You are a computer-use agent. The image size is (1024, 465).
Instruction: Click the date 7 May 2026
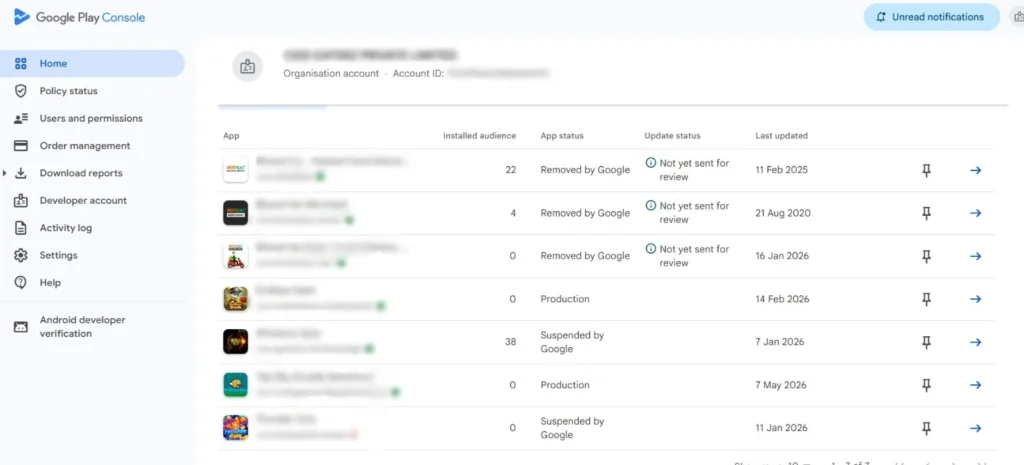point(782,385)
